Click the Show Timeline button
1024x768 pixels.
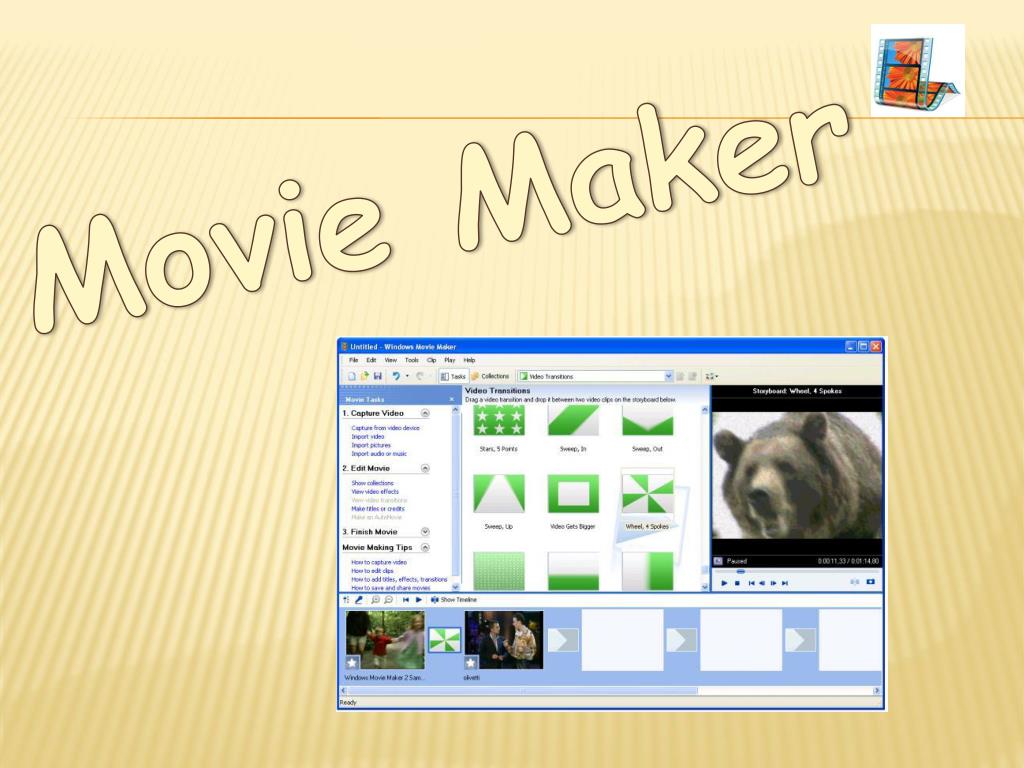click(454, 600)
